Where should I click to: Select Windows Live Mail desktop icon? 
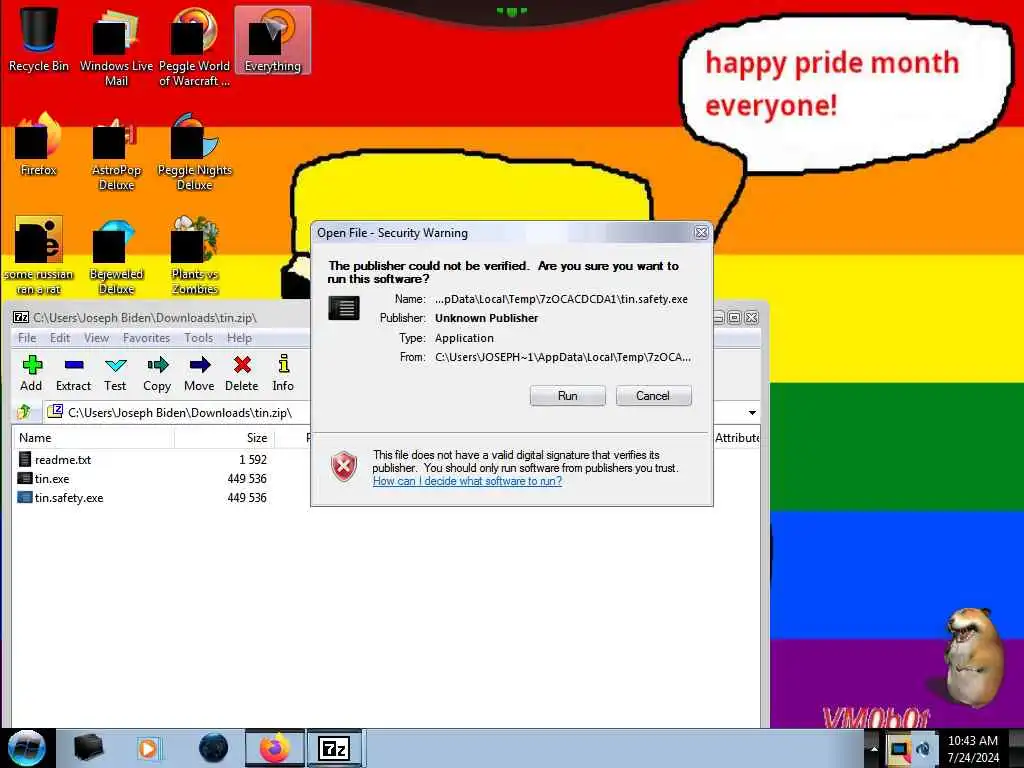click(116, 46)
